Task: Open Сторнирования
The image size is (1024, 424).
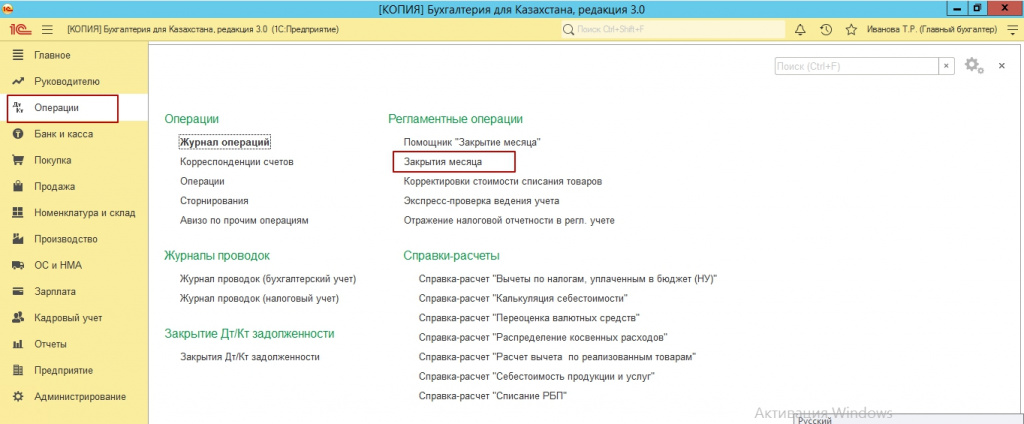Action: [214, 201]
